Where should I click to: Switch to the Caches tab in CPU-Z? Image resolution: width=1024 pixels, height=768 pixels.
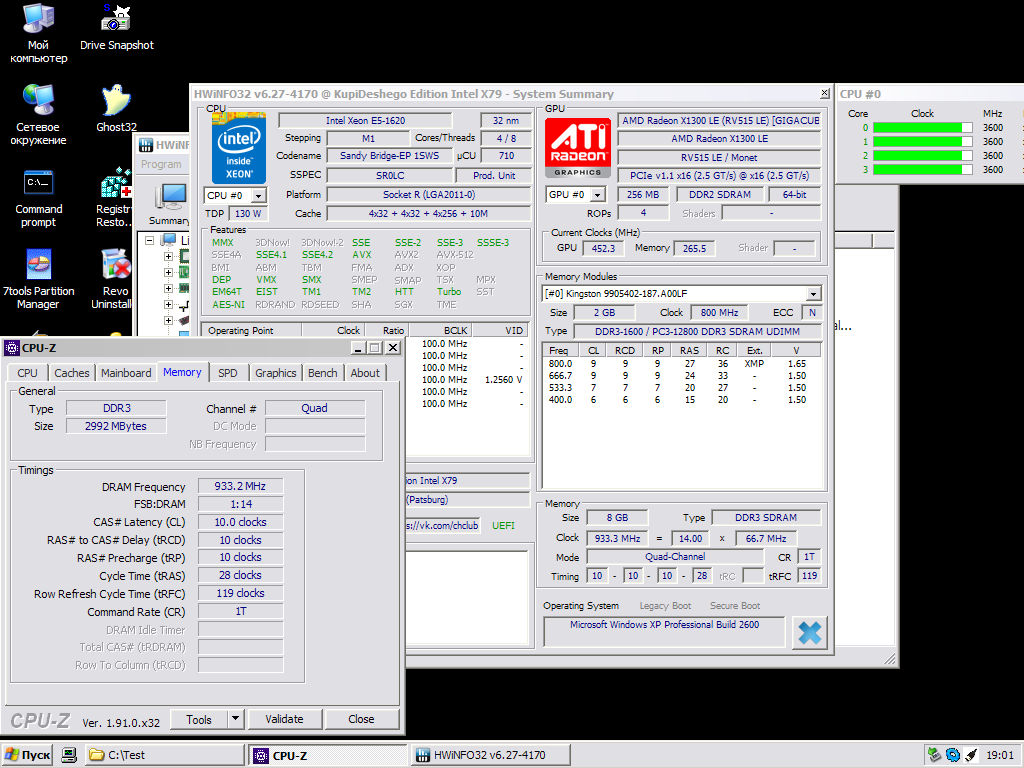72,373
